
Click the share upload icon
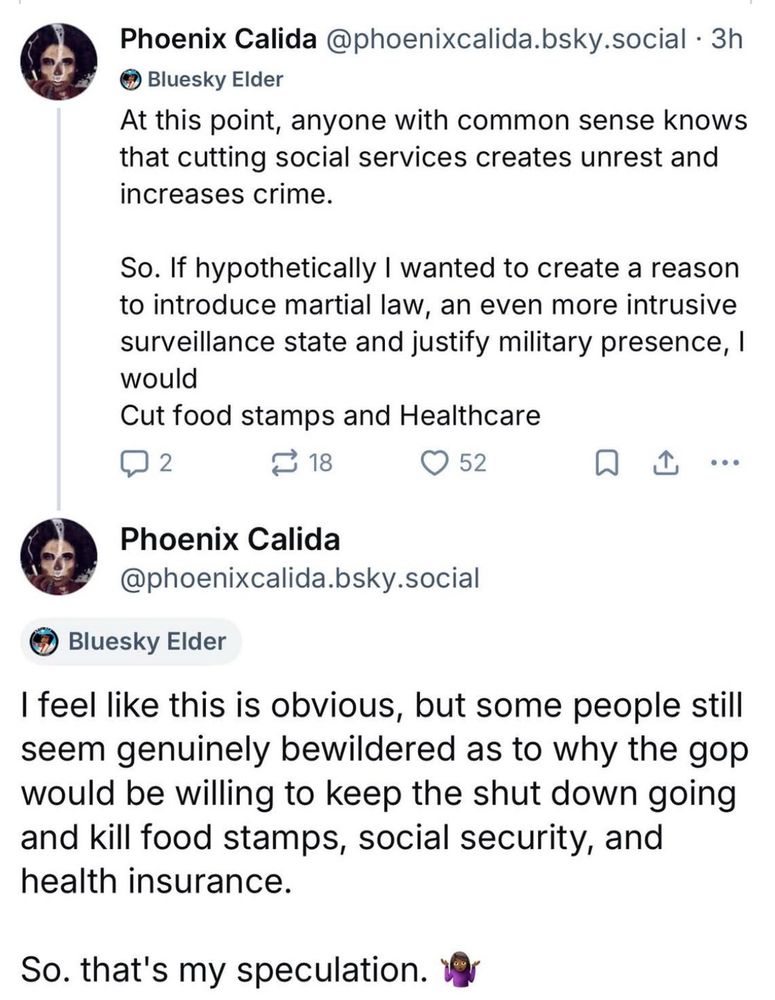662,463
